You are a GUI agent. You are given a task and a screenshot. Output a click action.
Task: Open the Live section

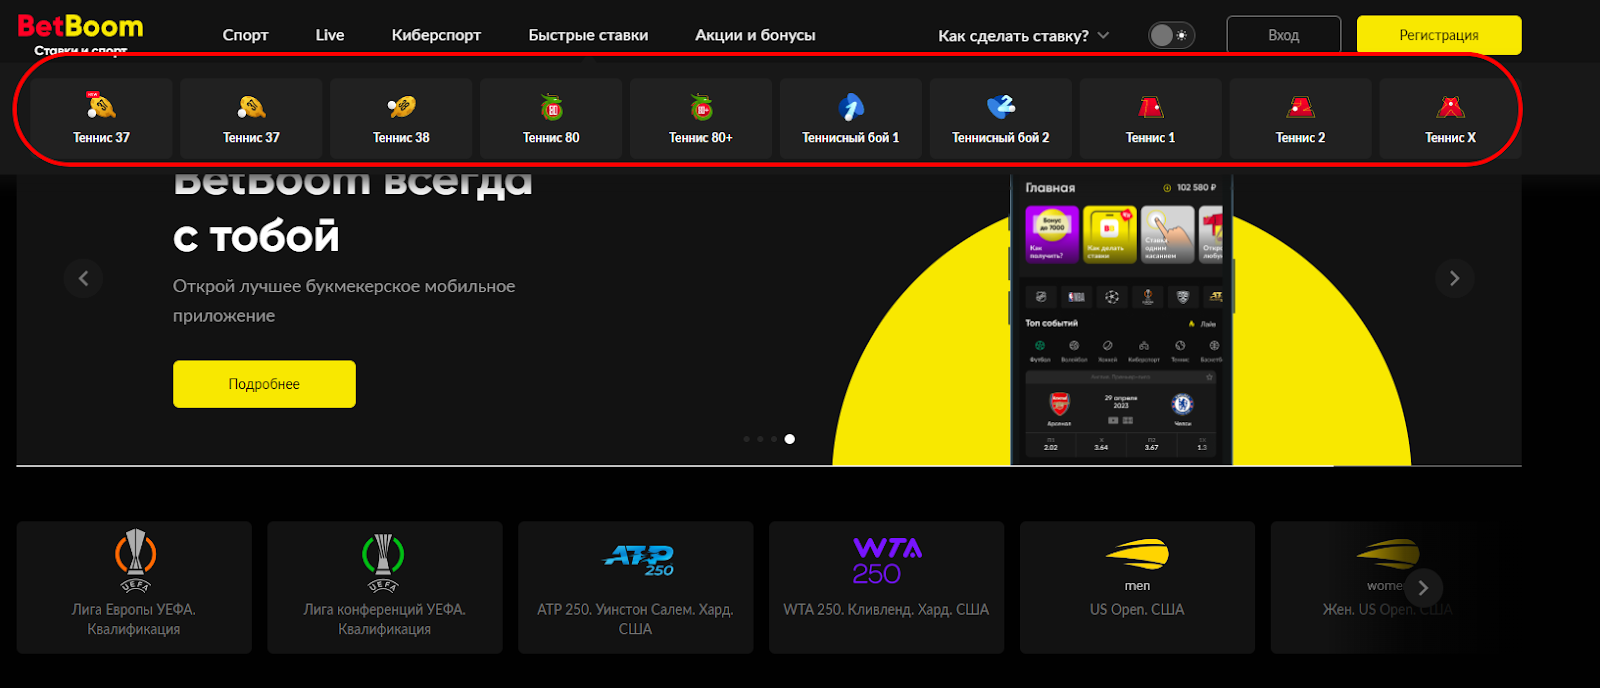tap(330, 35)
